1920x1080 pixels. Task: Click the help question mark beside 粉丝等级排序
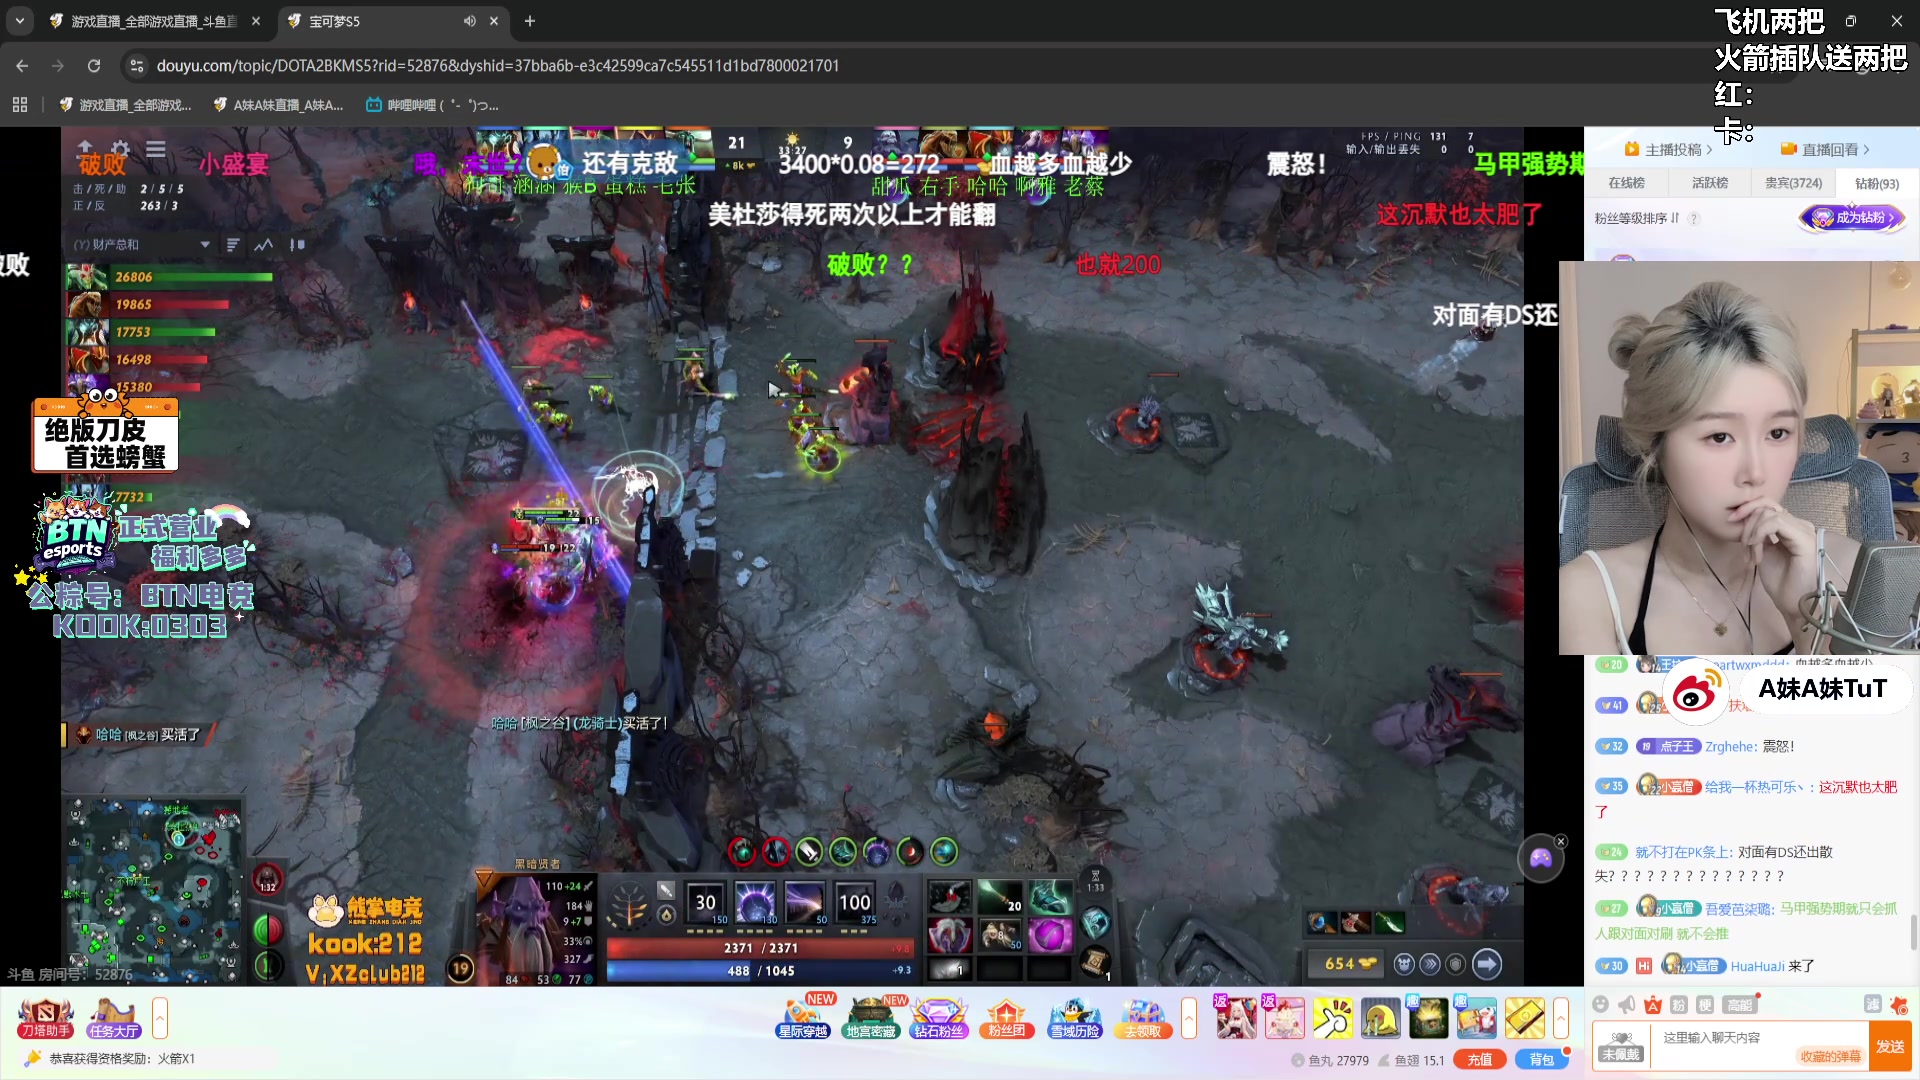(x=1694, y=218)
